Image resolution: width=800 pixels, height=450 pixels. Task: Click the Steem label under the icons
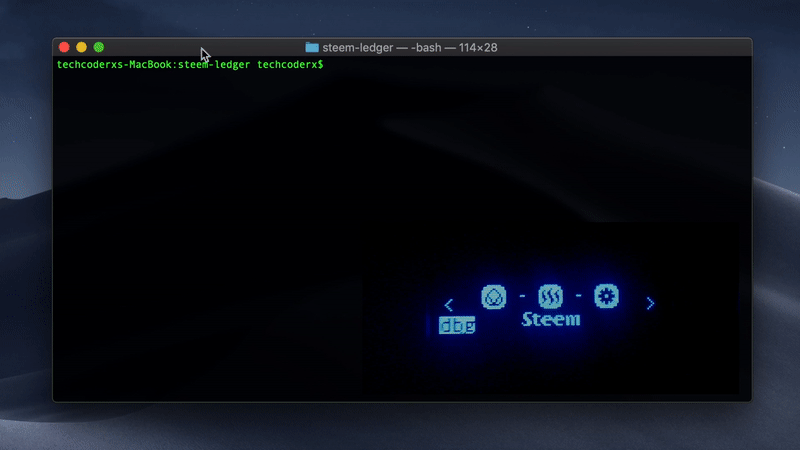pyautogui.click(x=551, y=320)
